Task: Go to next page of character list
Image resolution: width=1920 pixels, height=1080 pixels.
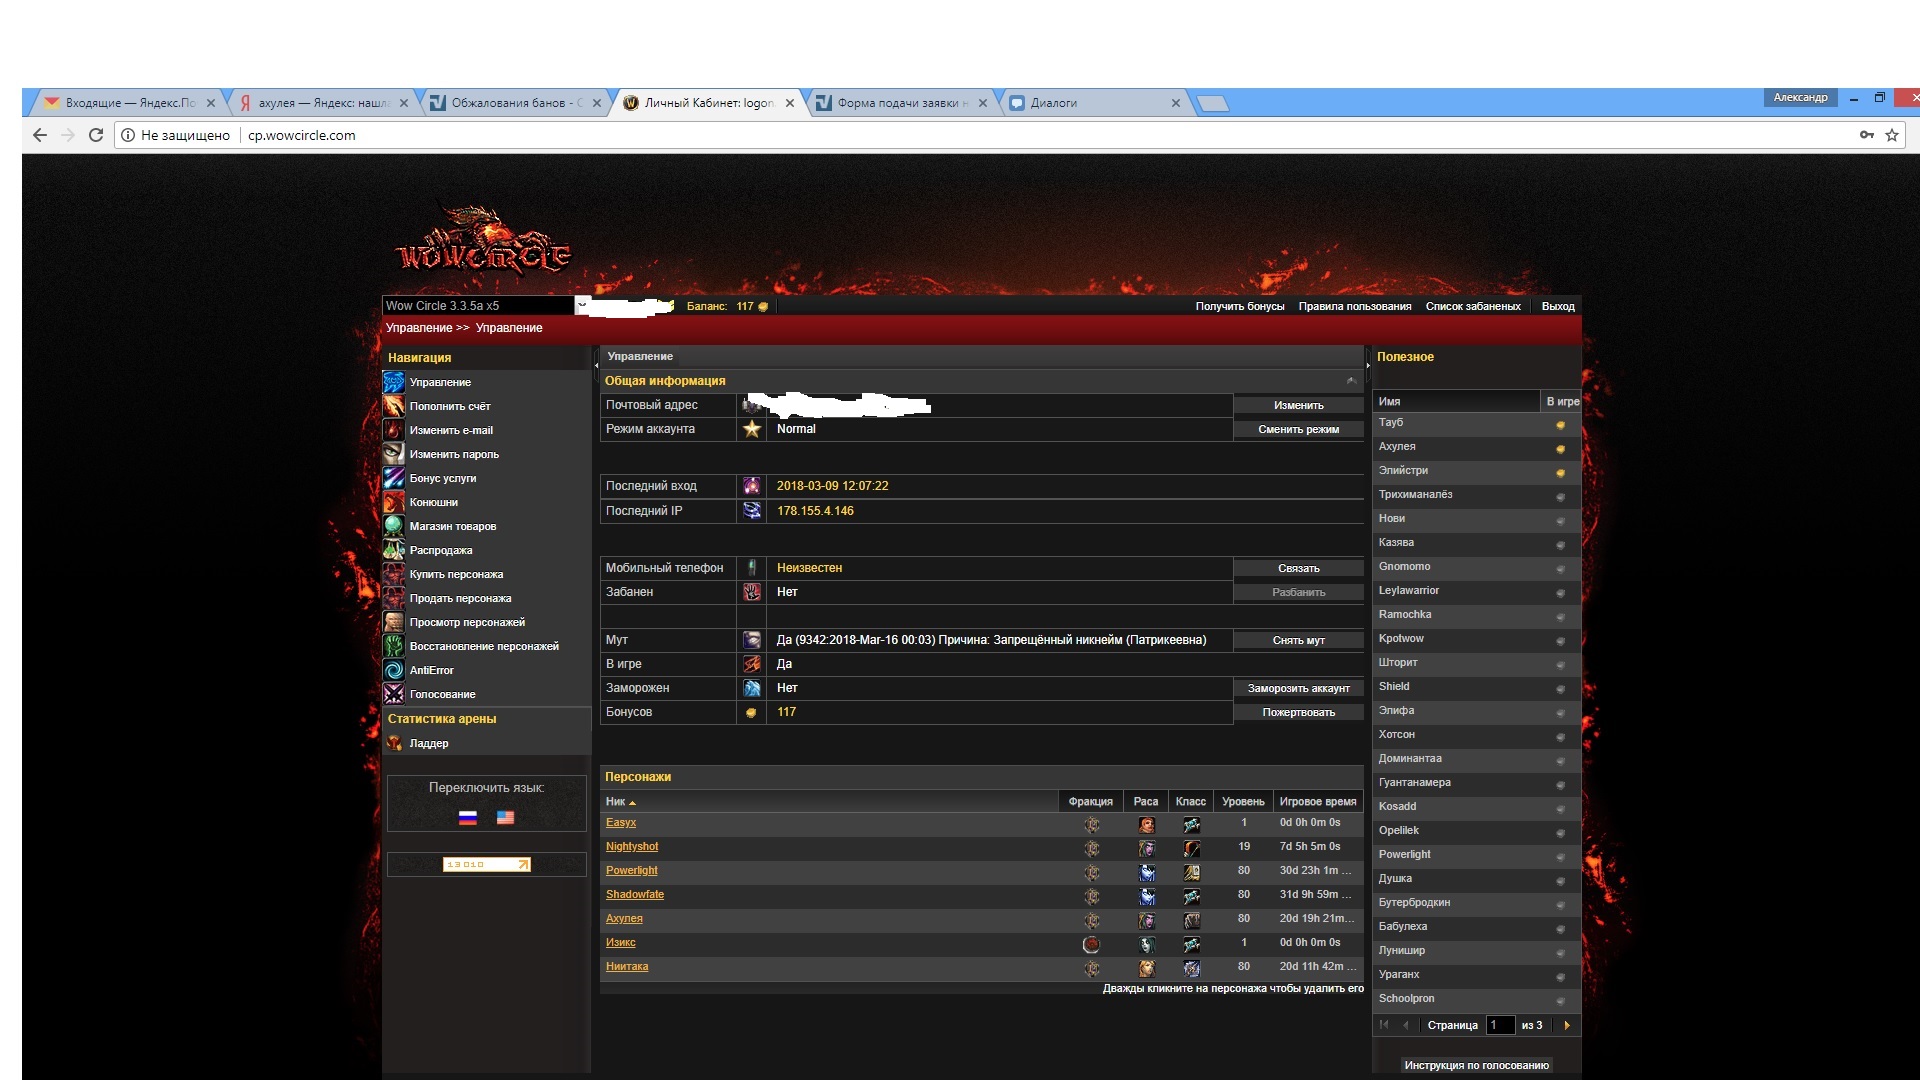Action: (x=1566, y=1025)
